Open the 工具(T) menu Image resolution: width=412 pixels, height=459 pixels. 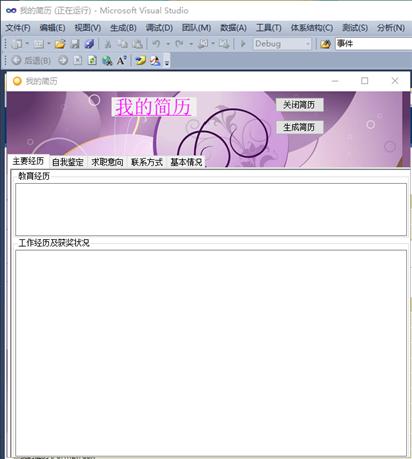pyautogui.click(x=268, y=28)
